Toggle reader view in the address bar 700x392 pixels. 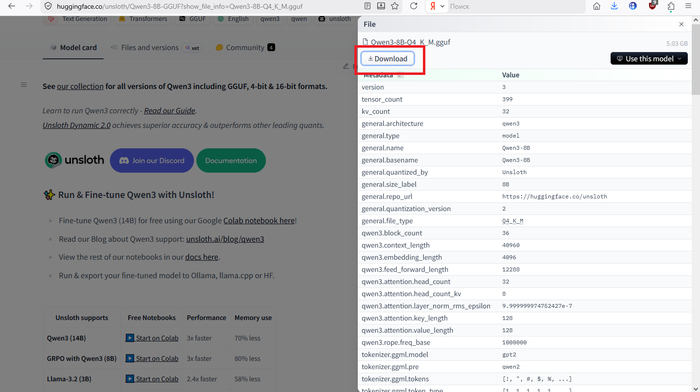tap(367, 6)
